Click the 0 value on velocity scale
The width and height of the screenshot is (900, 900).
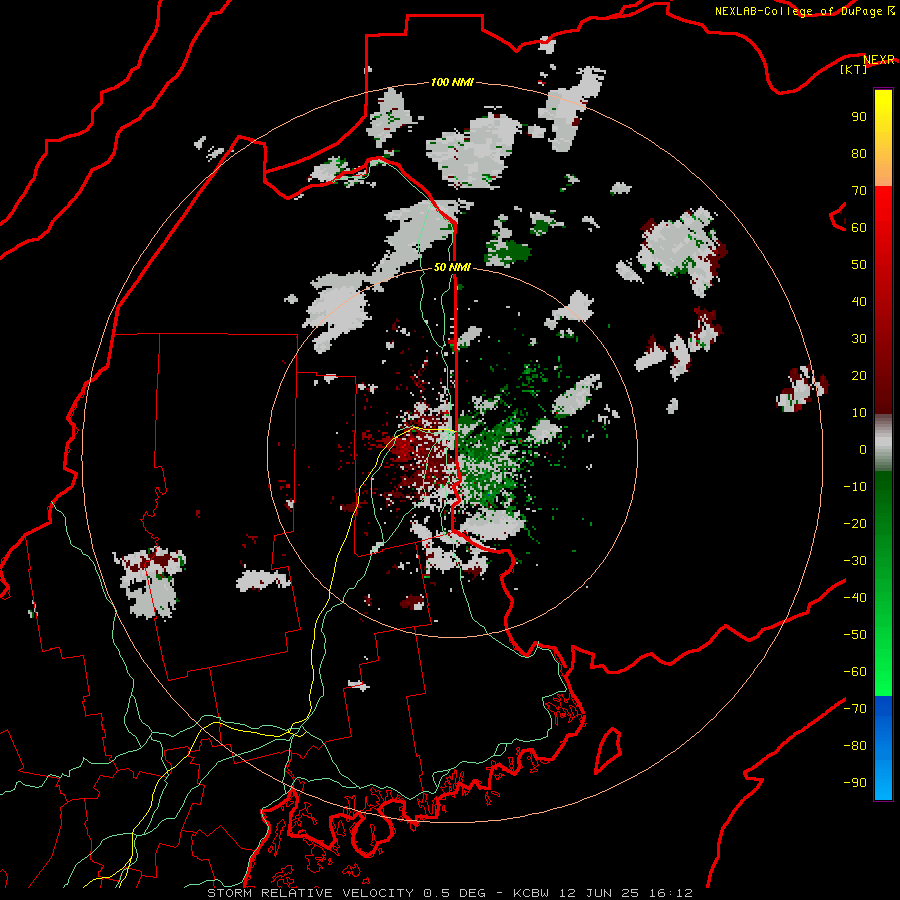tap(863, 449)
